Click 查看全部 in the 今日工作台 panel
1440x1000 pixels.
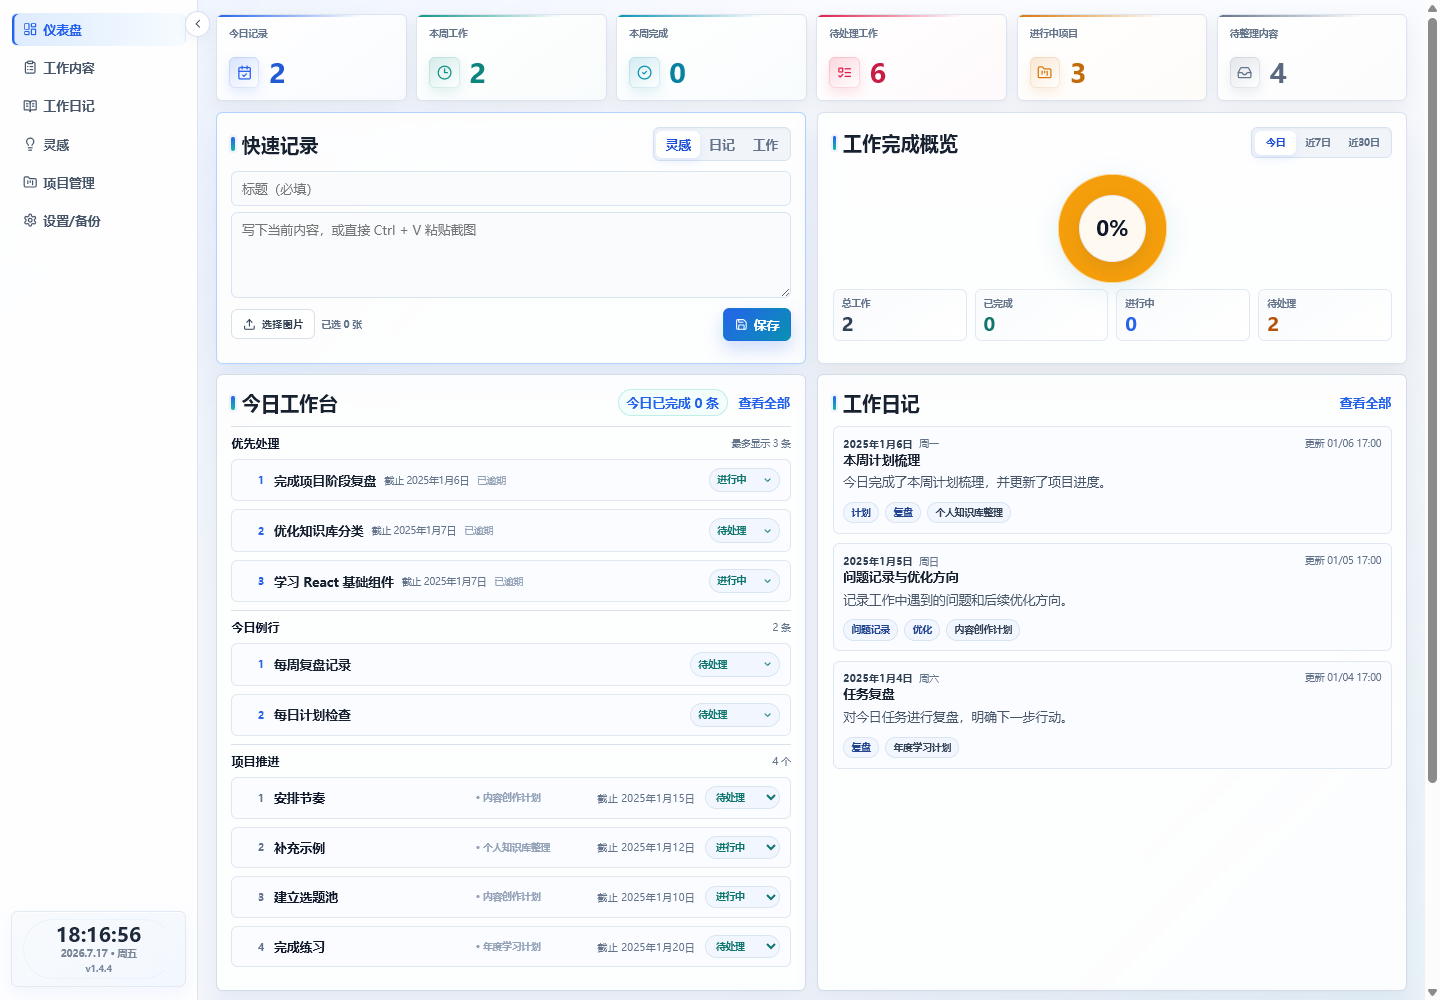[x=764, y=403]
